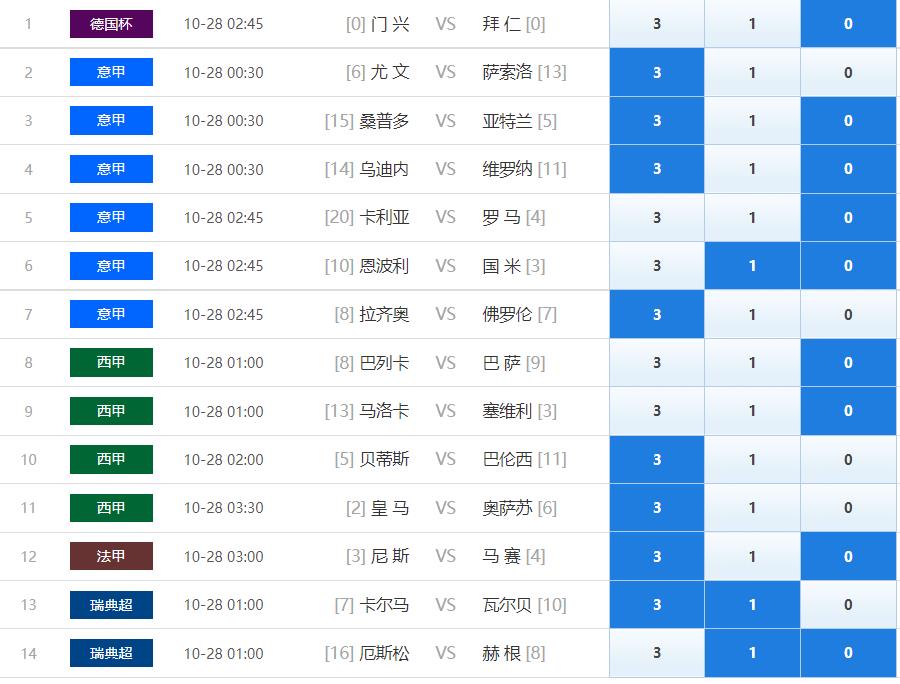Click team name 桑普多

coord(384,121)
